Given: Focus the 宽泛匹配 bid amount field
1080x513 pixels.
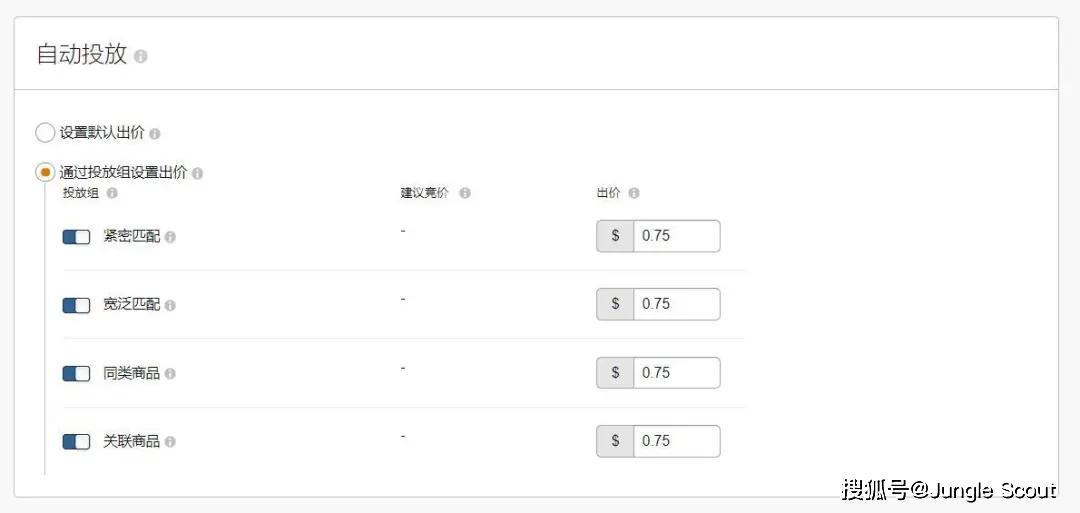Looking at the screenshot, I should tap(676, 304).
